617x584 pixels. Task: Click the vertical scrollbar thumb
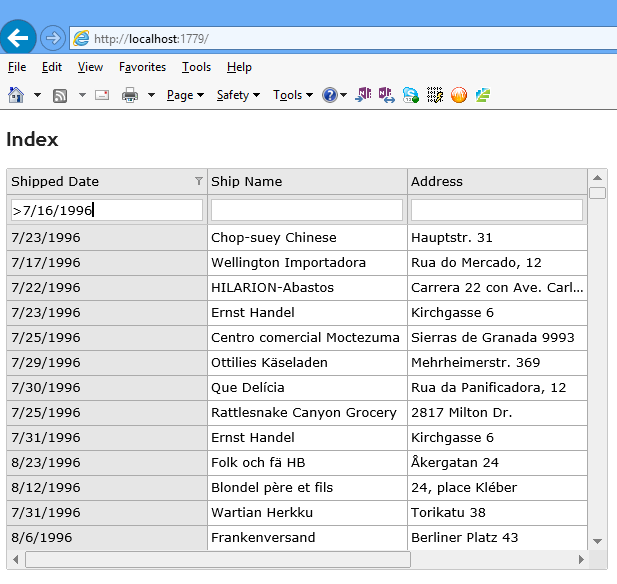597,193
